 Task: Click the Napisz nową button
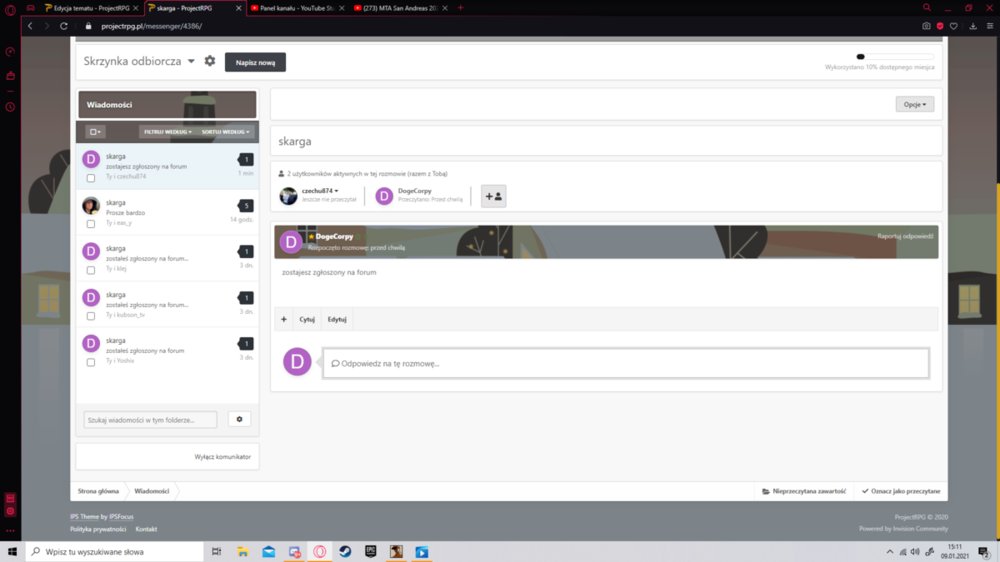pyautogui.click(x=255, y=63)
